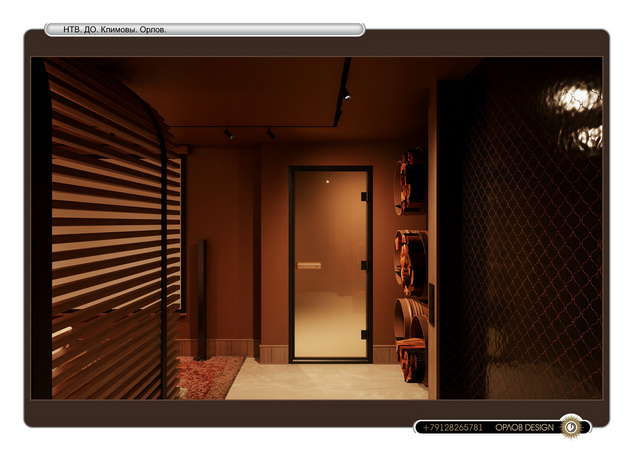Viewport: 627px width, 449px height.
Task: Click the lower door hinge
Action: click(x=366, y=333)
